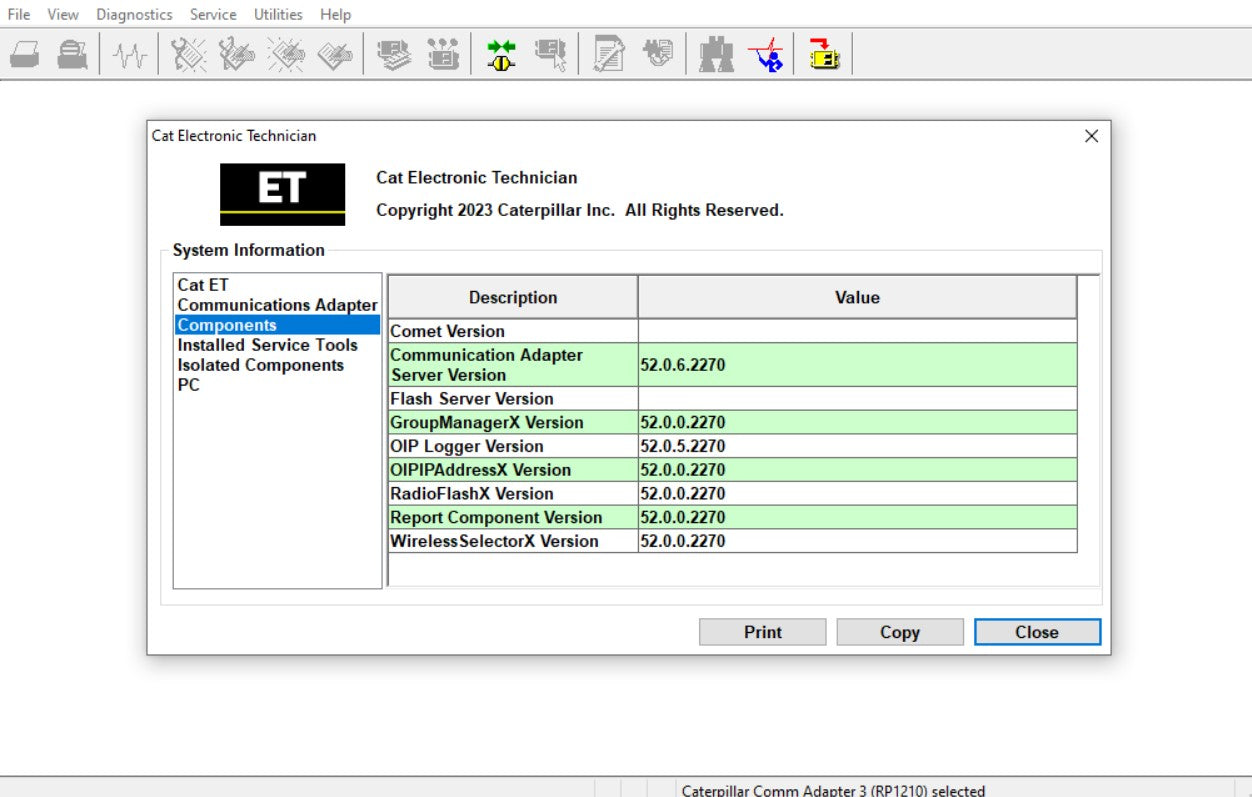Click the Print Preview toolbar icon
The height and width of the screenshot is (797, 1252).
72,54
